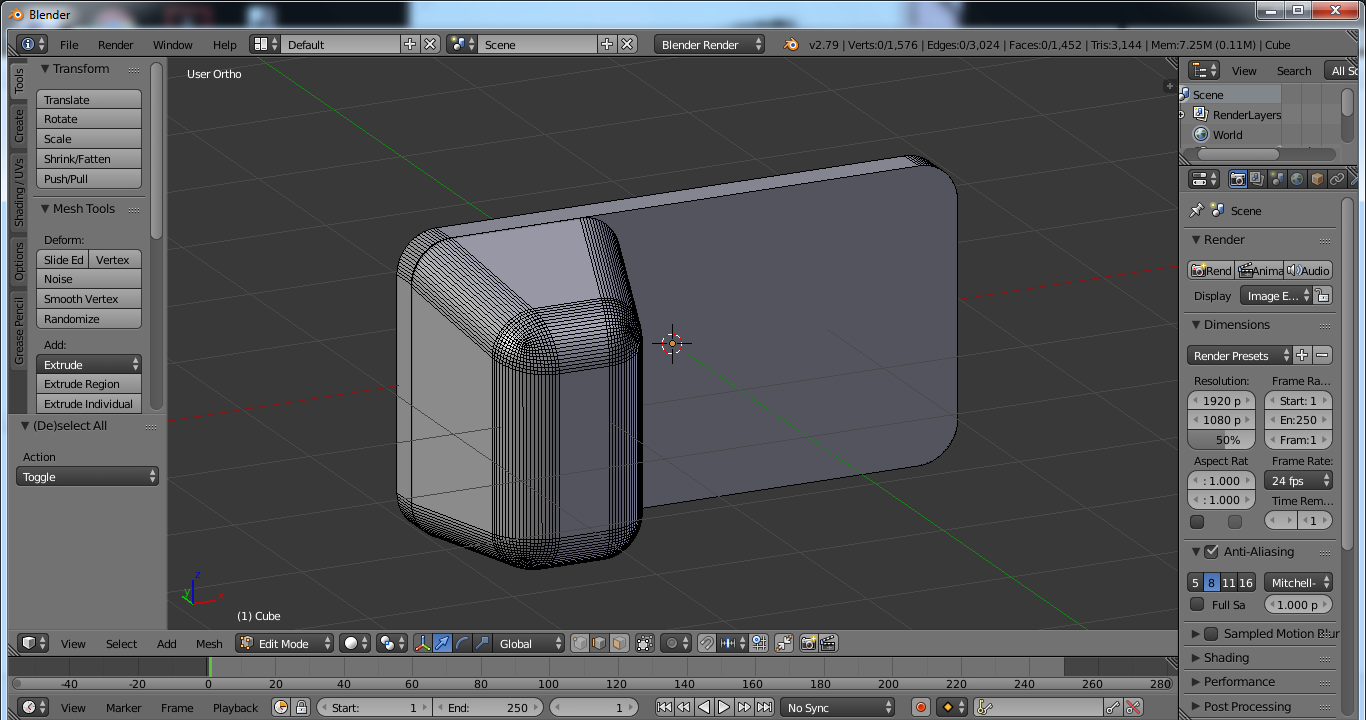This screenshot has width=1366, height=720.
Task: Click the Smooth Vertex button
Action: [x=89, y=298]
